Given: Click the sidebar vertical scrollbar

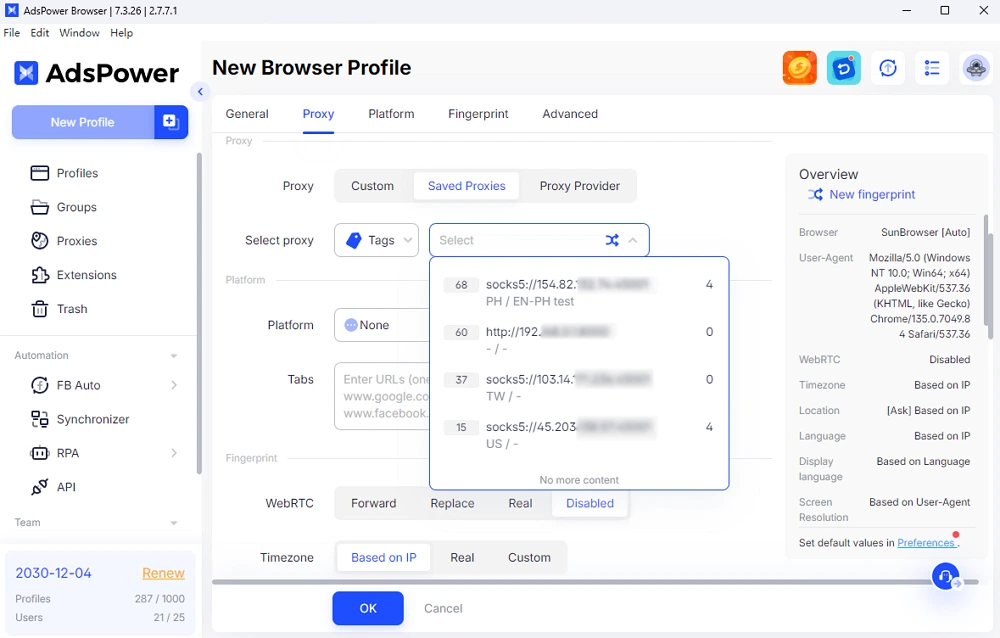Looking at the screenshot, I should click(x=199, y=313).
